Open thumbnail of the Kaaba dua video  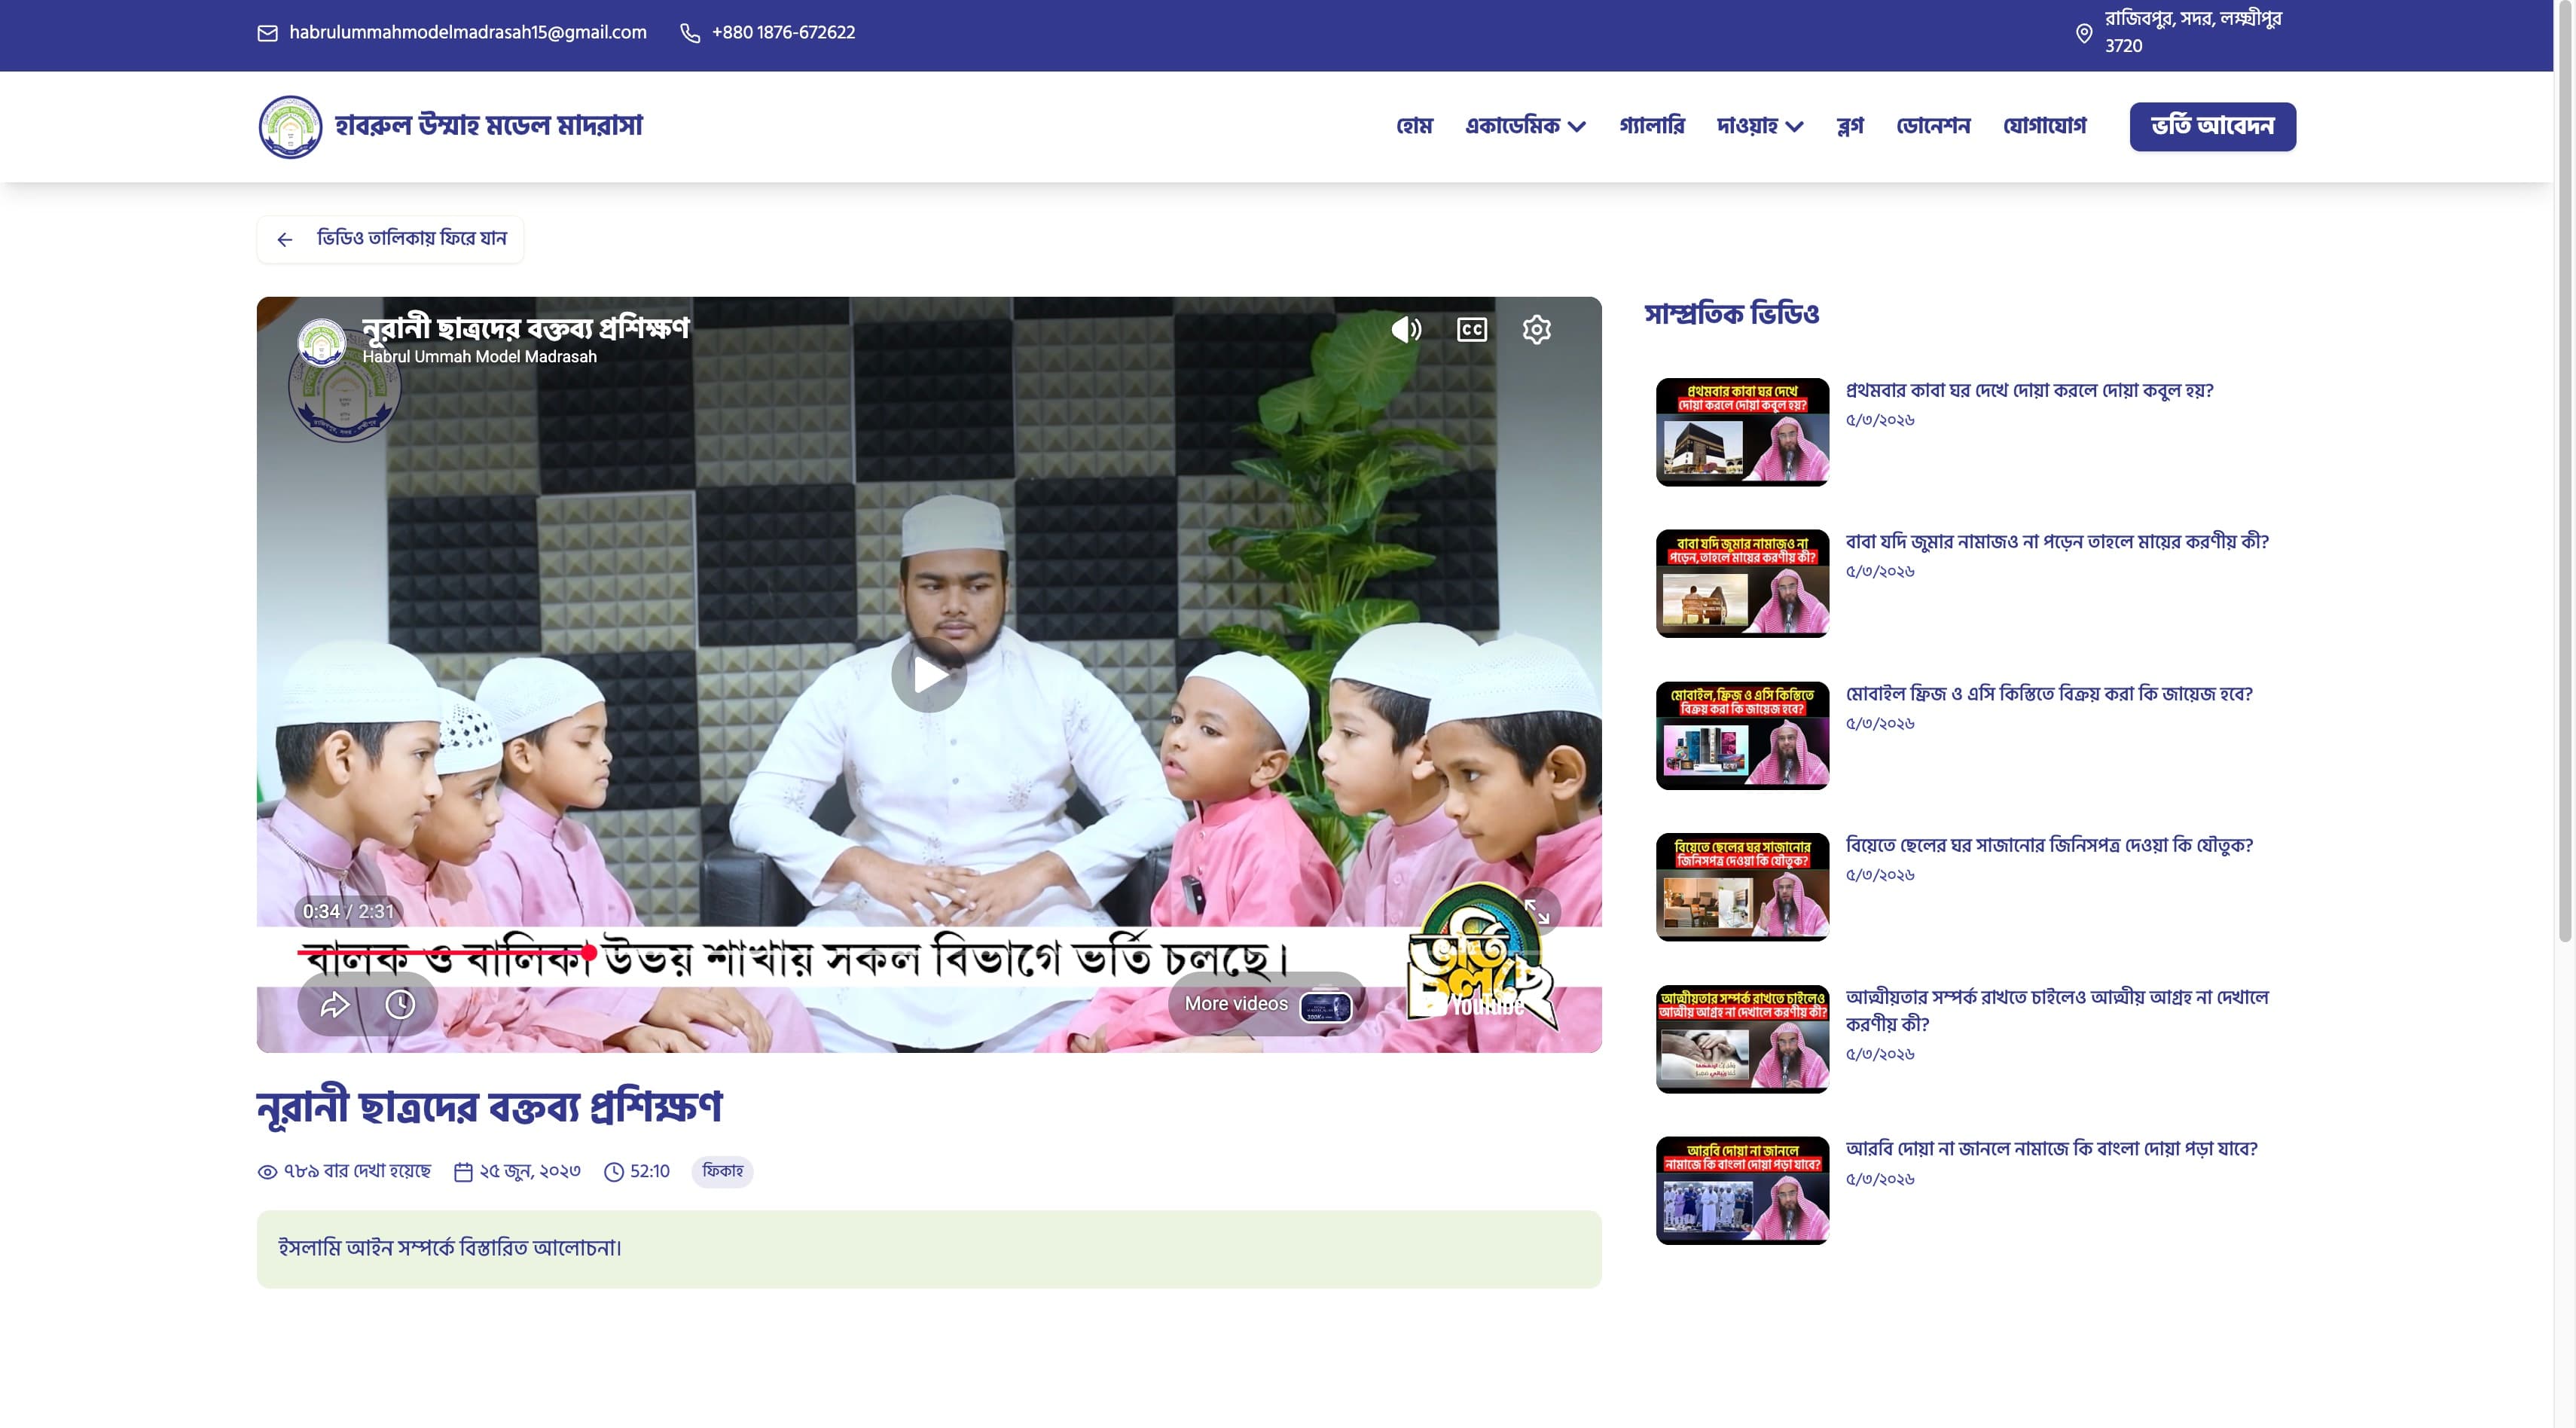[x=1742, y=432]
